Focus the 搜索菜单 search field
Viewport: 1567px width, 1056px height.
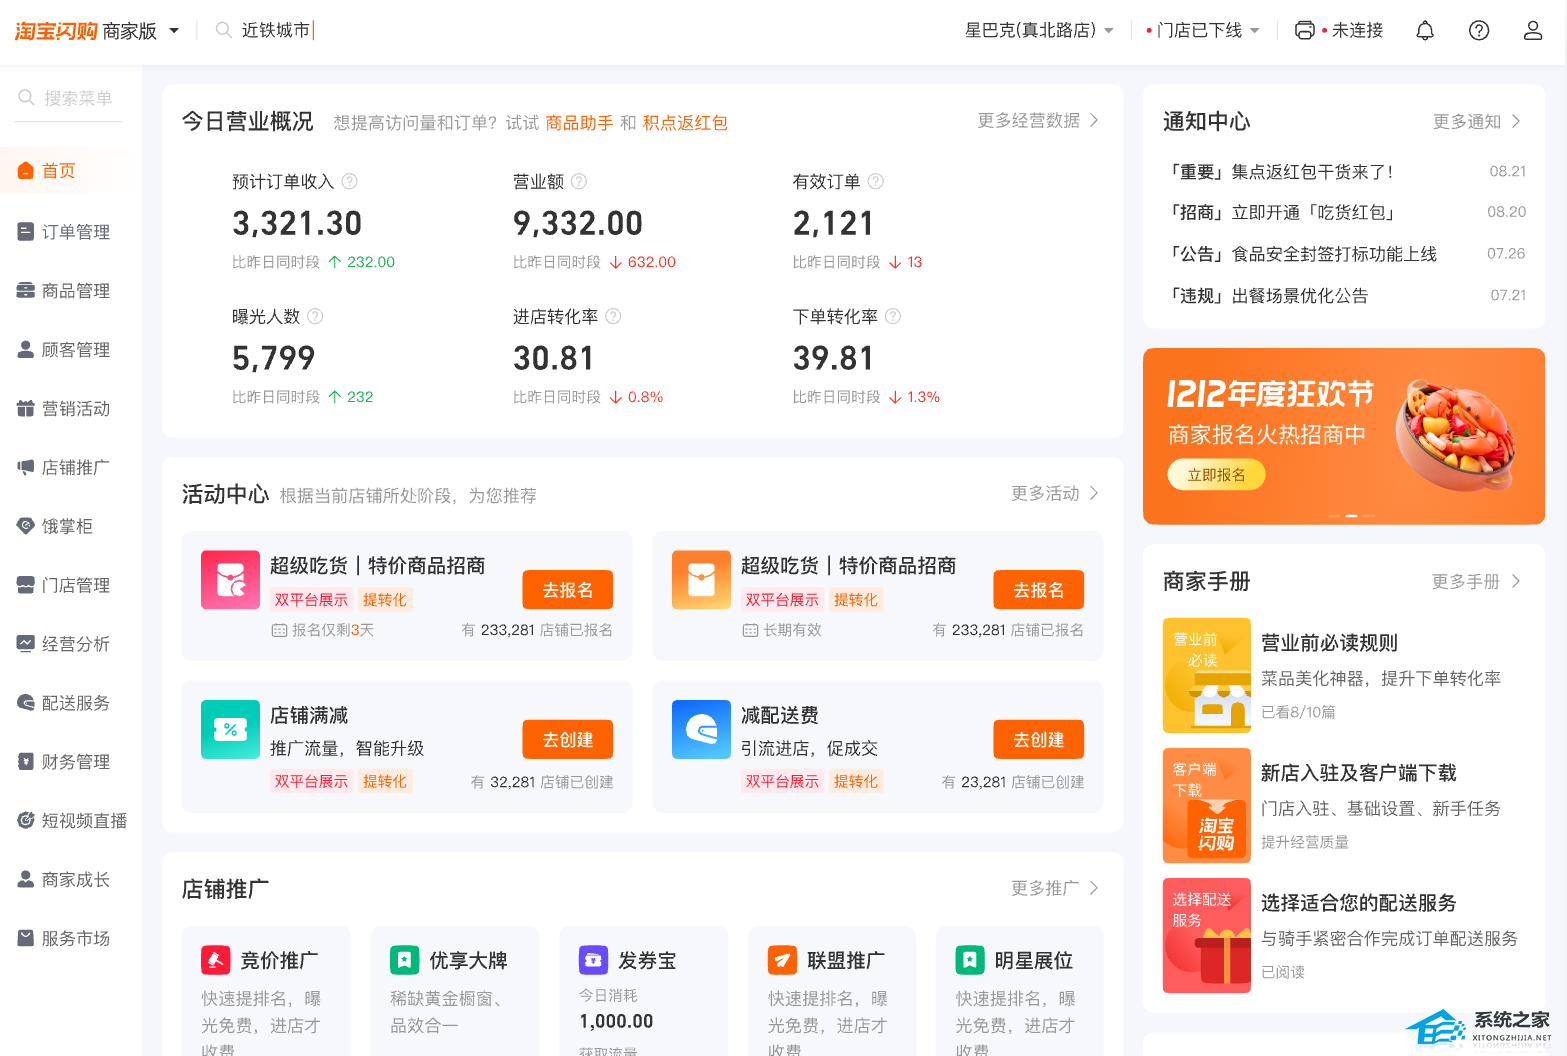pos(70,98)
